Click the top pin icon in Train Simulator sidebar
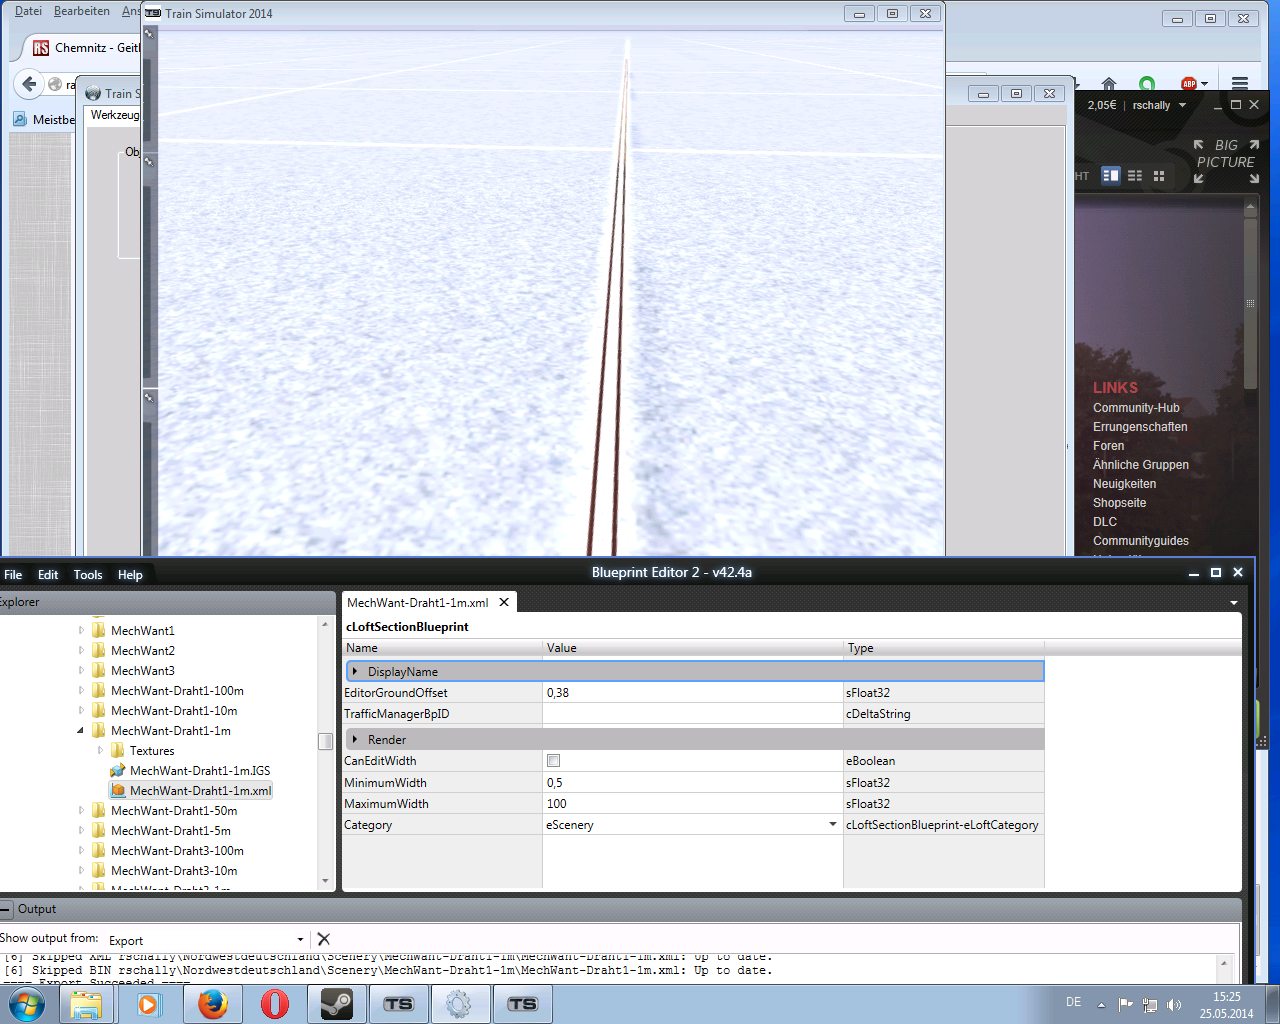This screenshot has height=1024, width=1280. click(x=149, y=33)
